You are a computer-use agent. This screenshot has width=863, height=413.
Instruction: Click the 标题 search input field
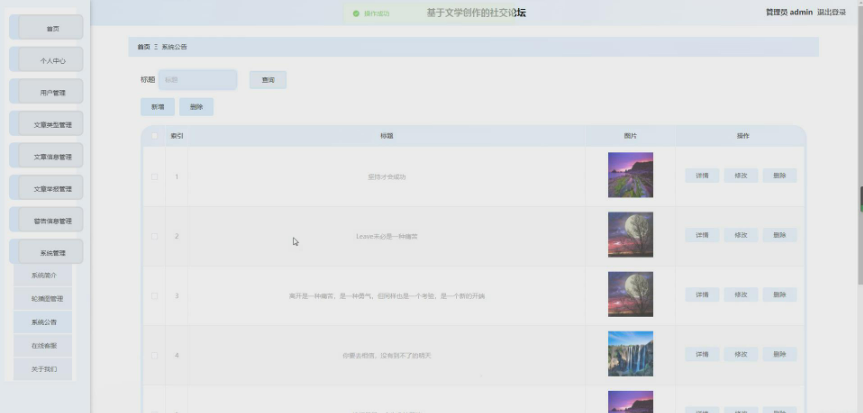coord(198,80)
